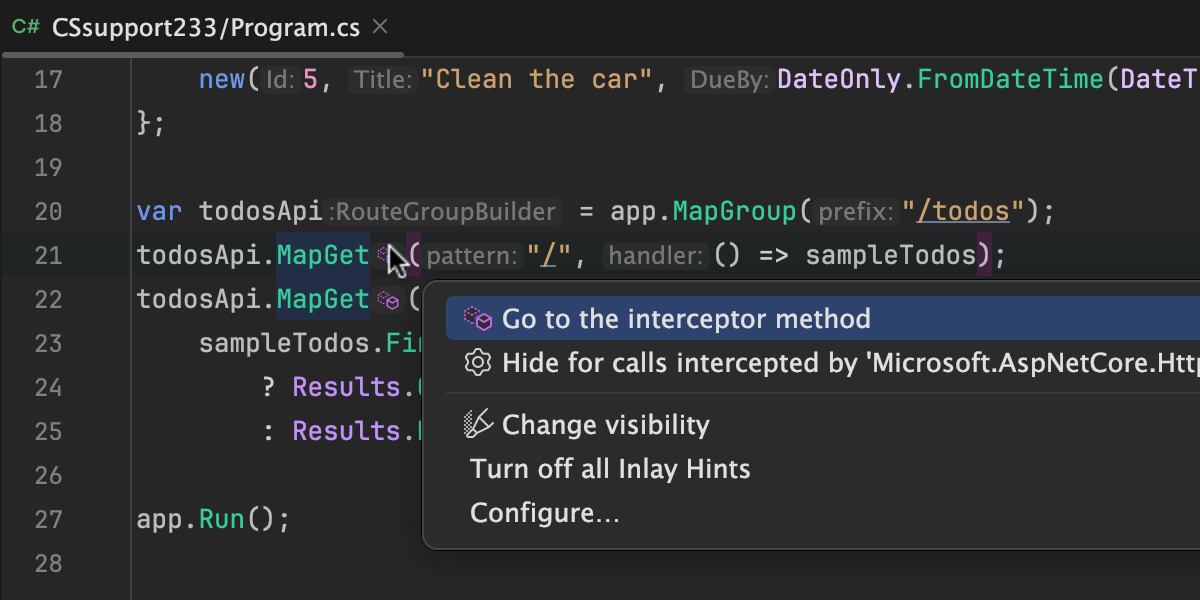Screen dimensions: 1200x600
Task: Click the interceptor icon on line 21
Action: pos(385,256)
